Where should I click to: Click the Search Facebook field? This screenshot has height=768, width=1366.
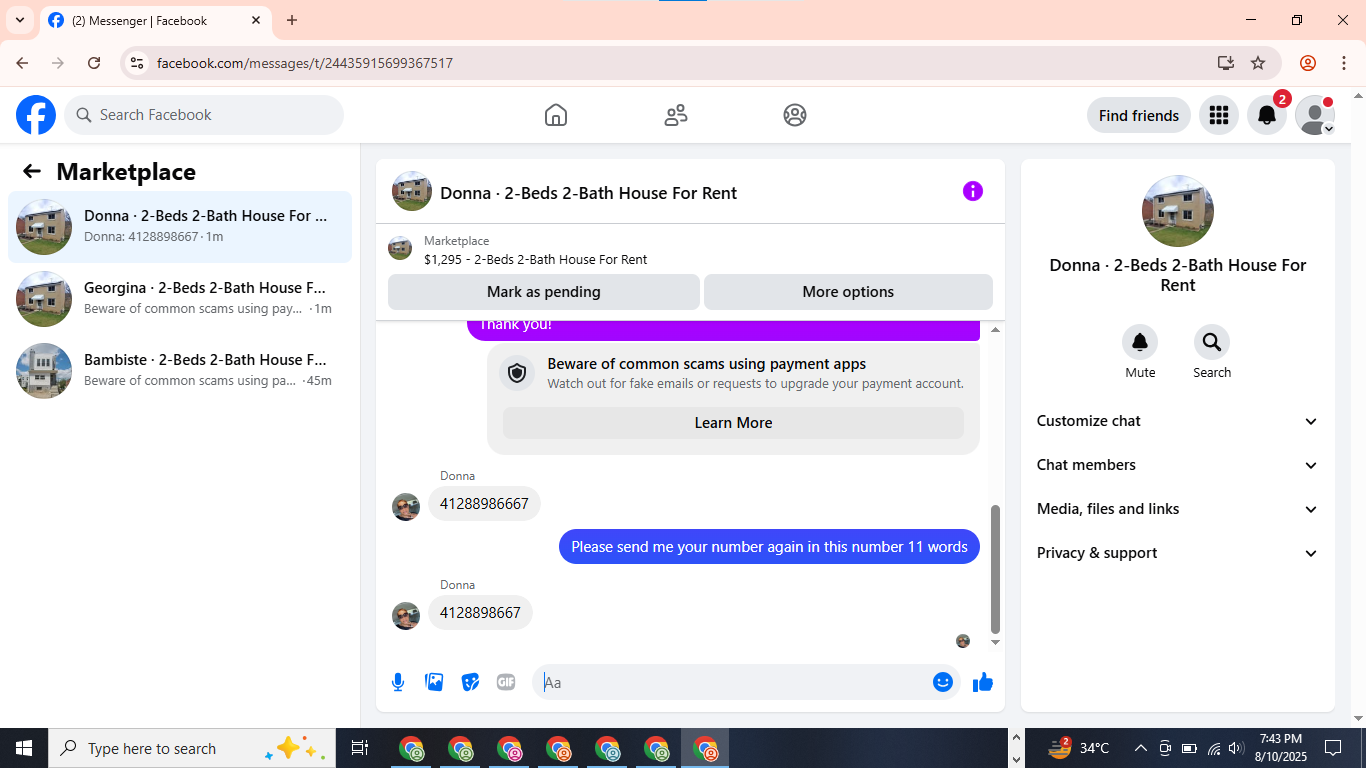click(x=204, y=115)
